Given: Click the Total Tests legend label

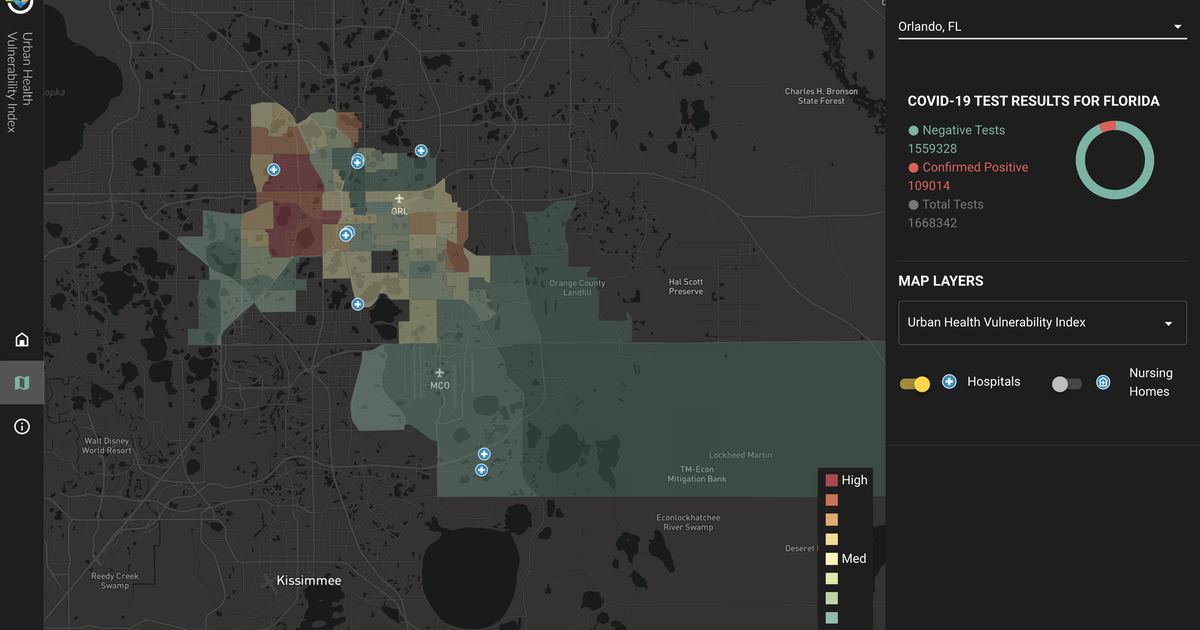Looking at the screenshot, I should tap(953, 204).
